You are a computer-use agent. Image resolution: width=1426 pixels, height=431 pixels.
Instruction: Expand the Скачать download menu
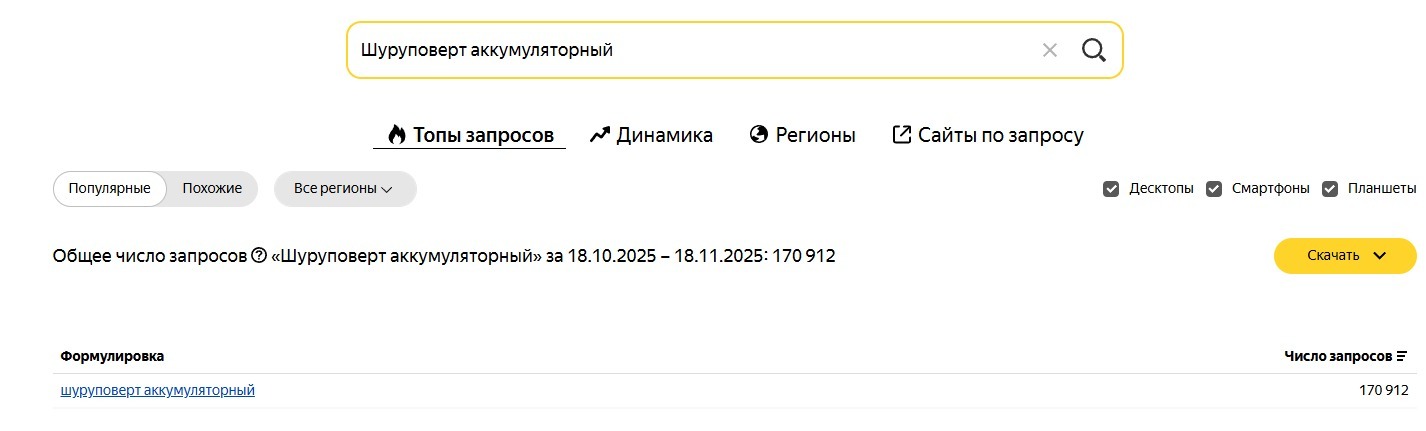click(x=1344, y=255)
